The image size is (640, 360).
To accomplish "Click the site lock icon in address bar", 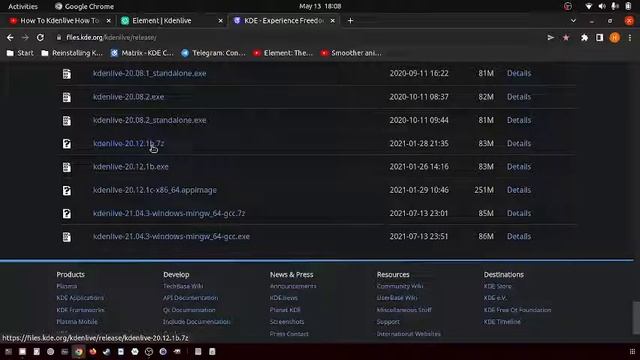I will tap(59, 38).
